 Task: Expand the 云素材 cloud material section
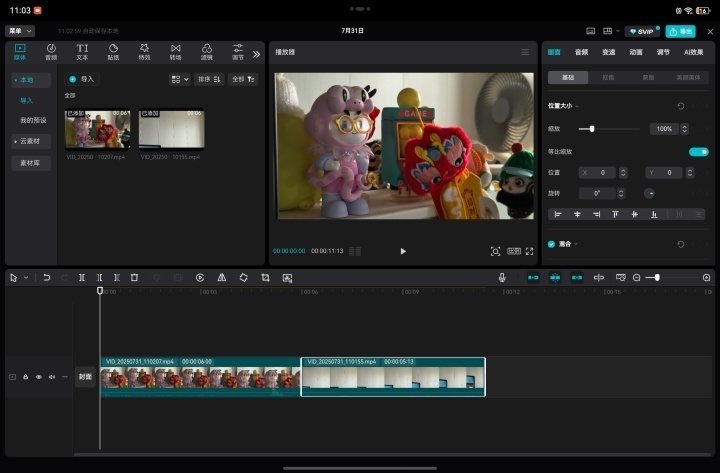pyautogui.click(x=30, y=141)
